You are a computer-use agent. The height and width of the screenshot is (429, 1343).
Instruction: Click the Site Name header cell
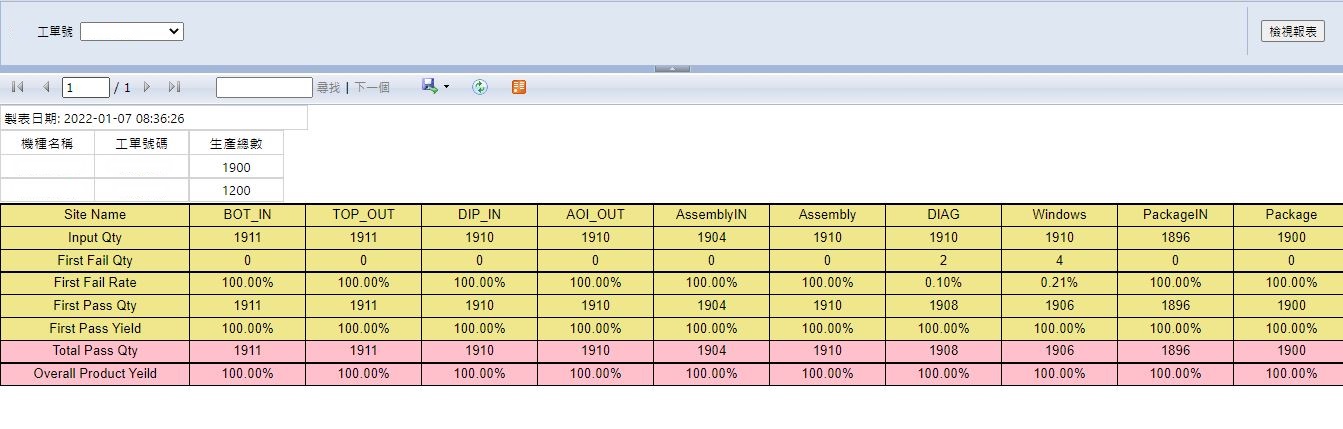(x=95, y=215)
